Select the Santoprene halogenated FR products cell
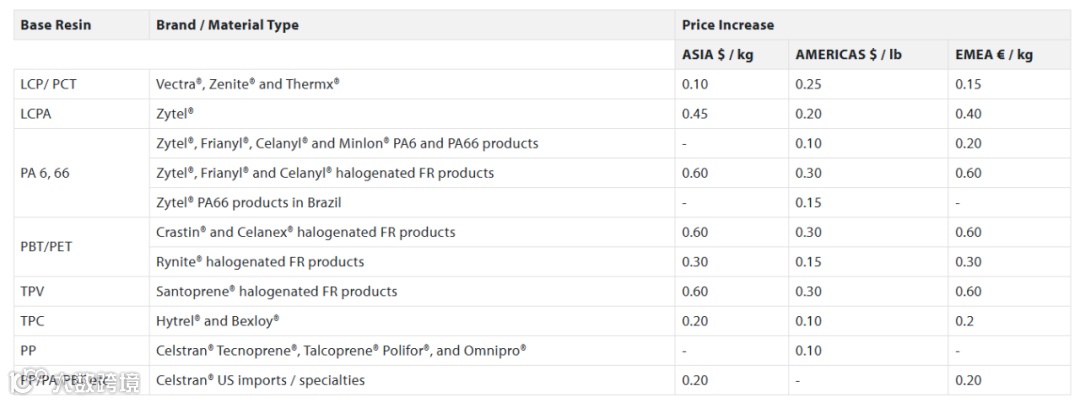 [x=276, y=291]
